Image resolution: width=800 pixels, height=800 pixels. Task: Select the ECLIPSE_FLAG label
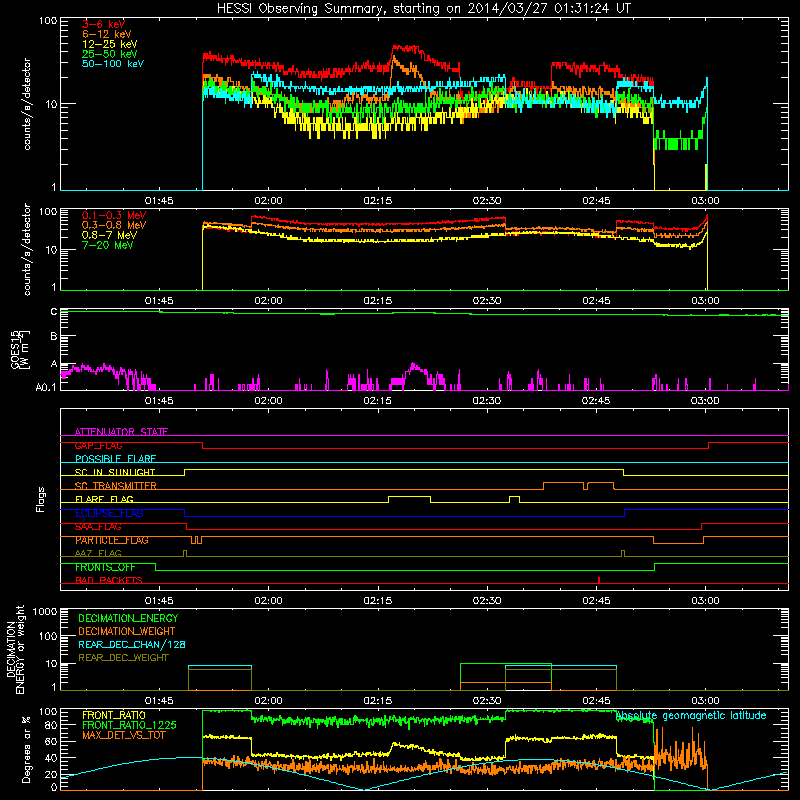pos(109,513)
